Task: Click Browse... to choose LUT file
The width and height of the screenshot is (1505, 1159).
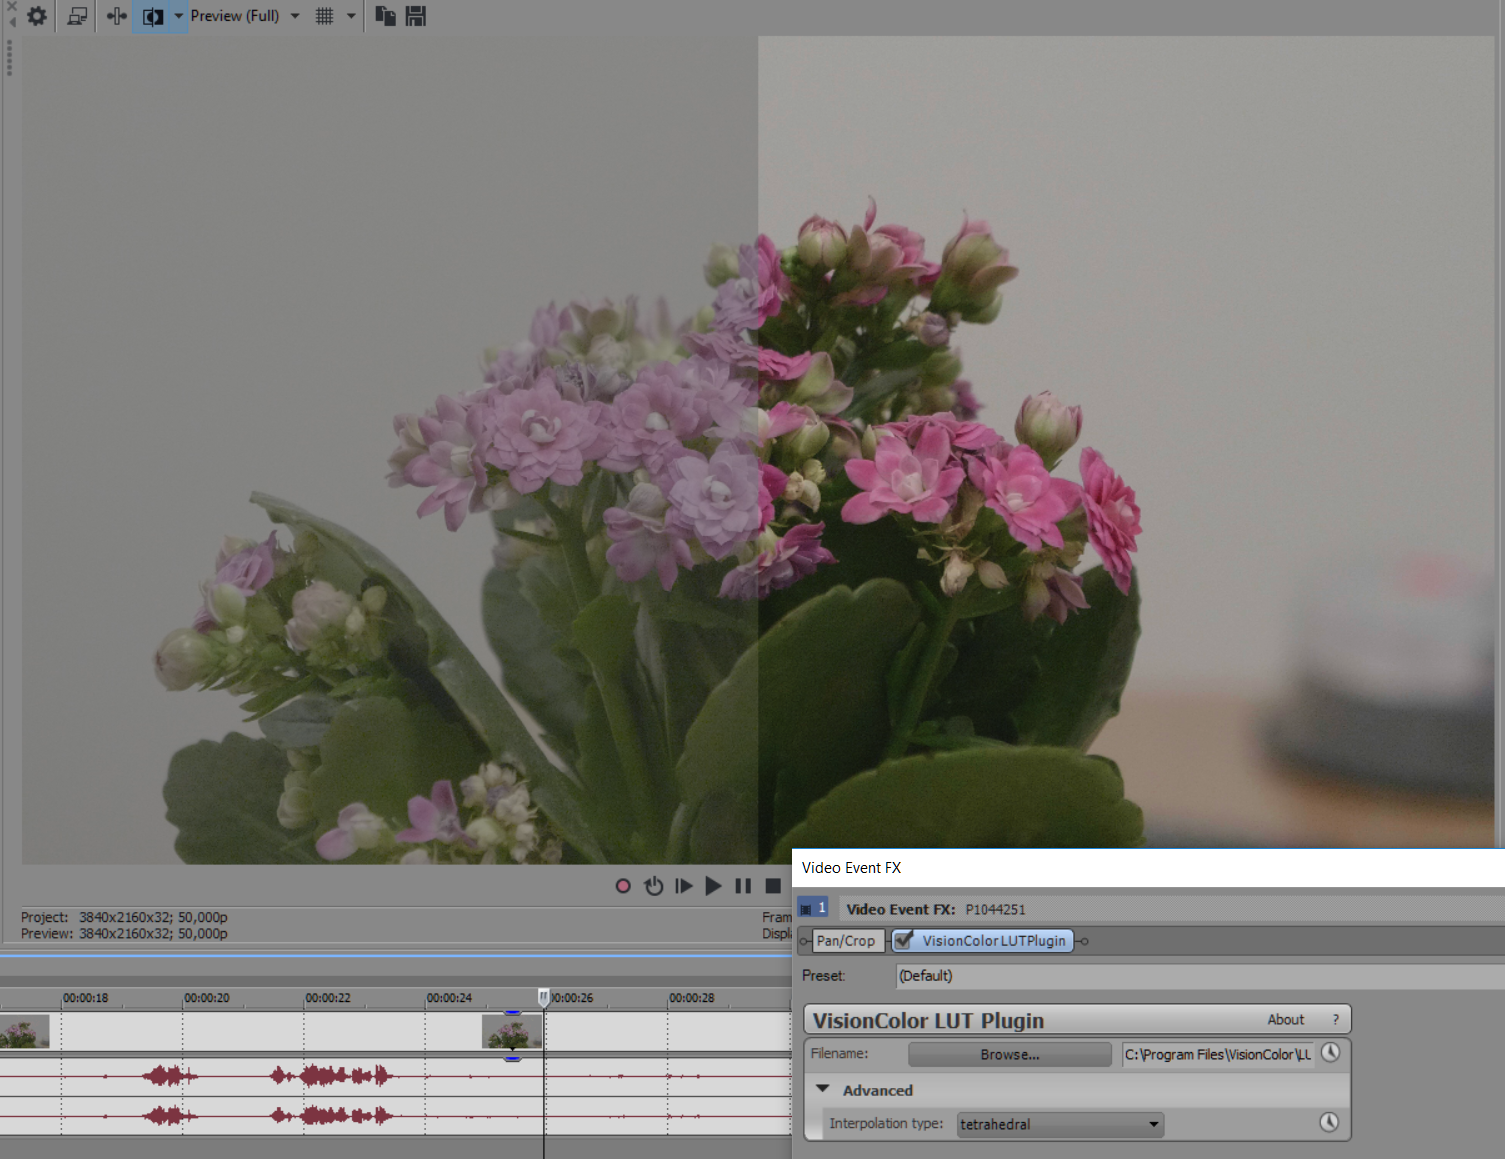Action: click(x=1009, y=1055)
